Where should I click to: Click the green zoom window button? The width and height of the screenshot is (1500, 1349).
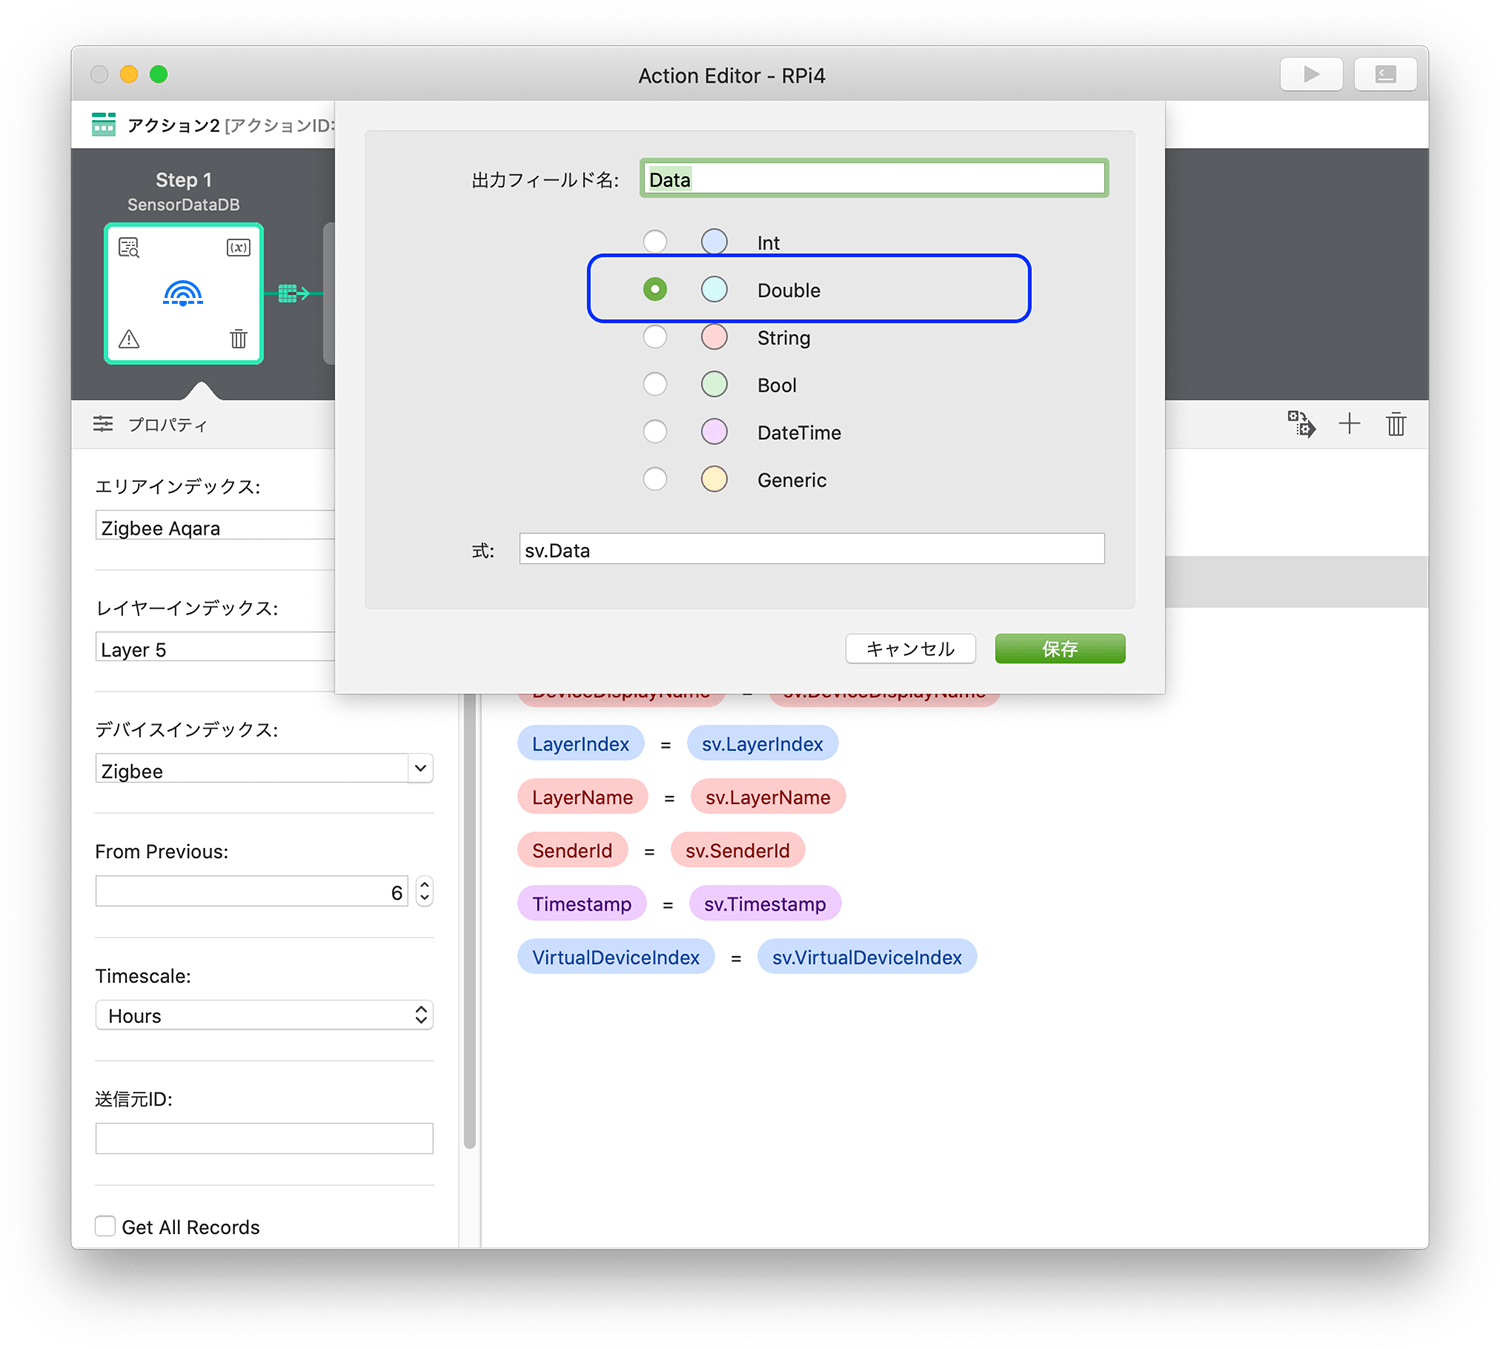pos(158,74)
